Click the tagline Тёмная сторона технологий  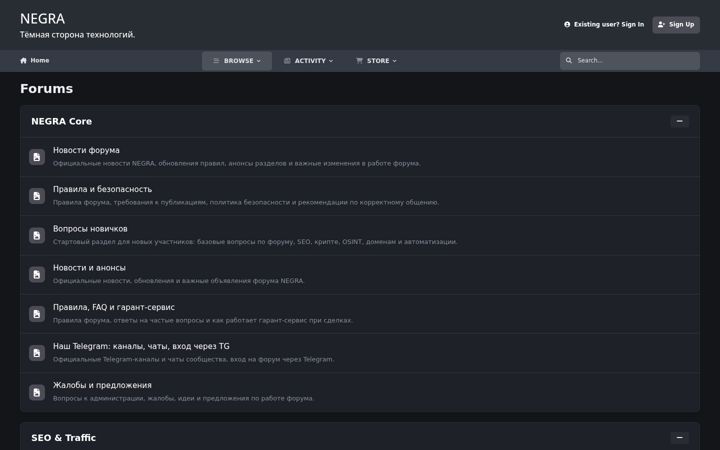click(78, 35)
